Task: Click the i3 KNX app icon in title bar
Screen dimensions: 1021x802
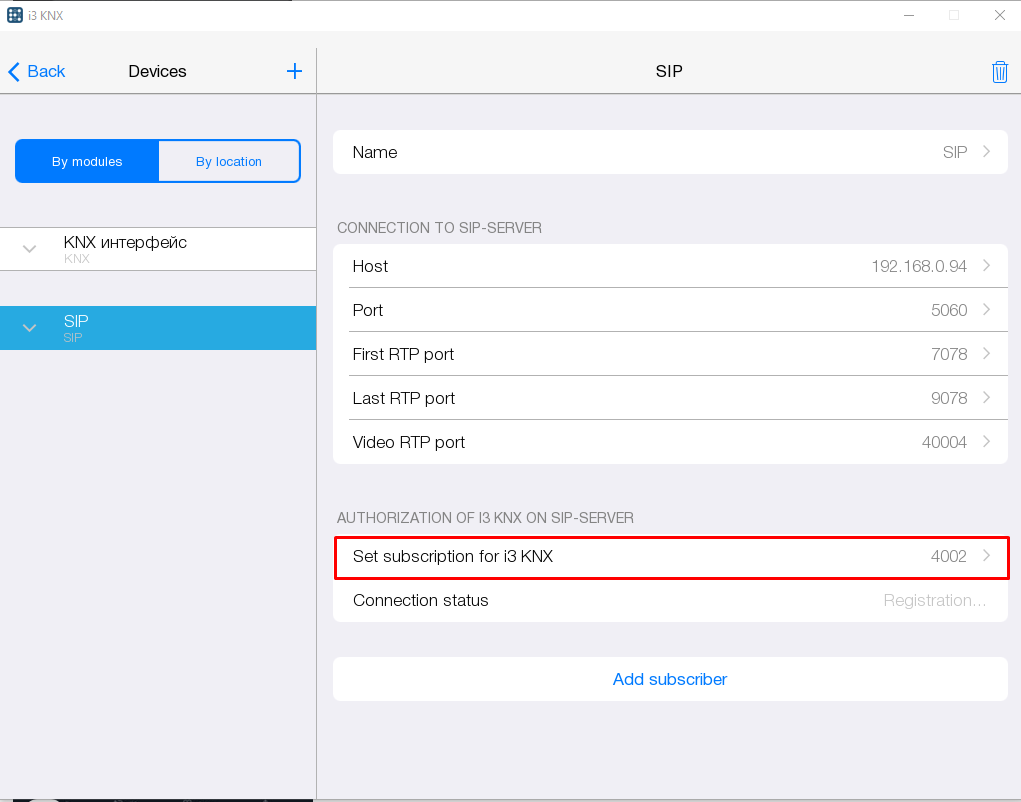Action: [x=14, y=15]
